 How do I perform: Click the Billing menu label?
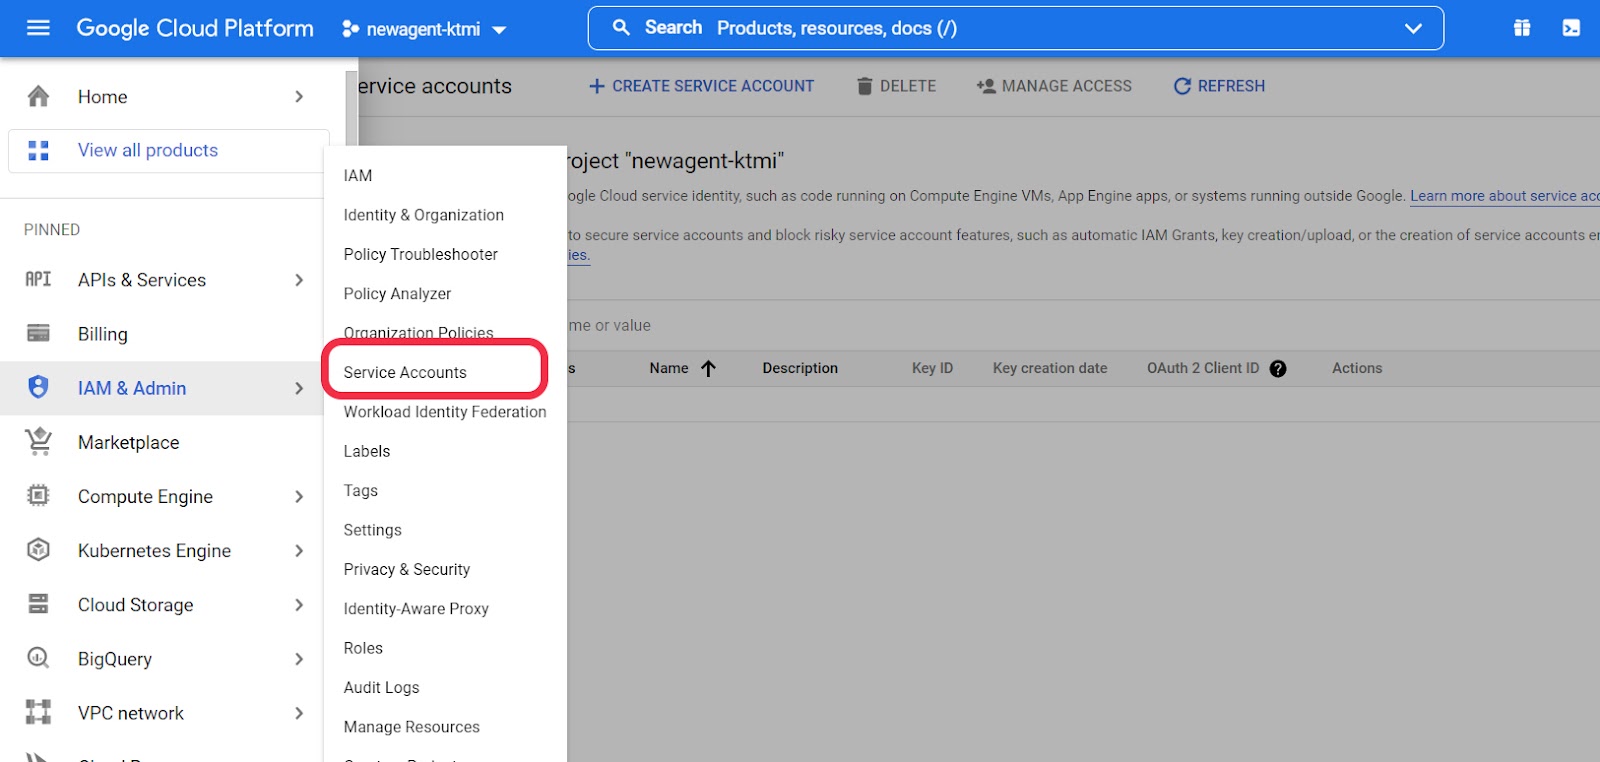point(103,334)
